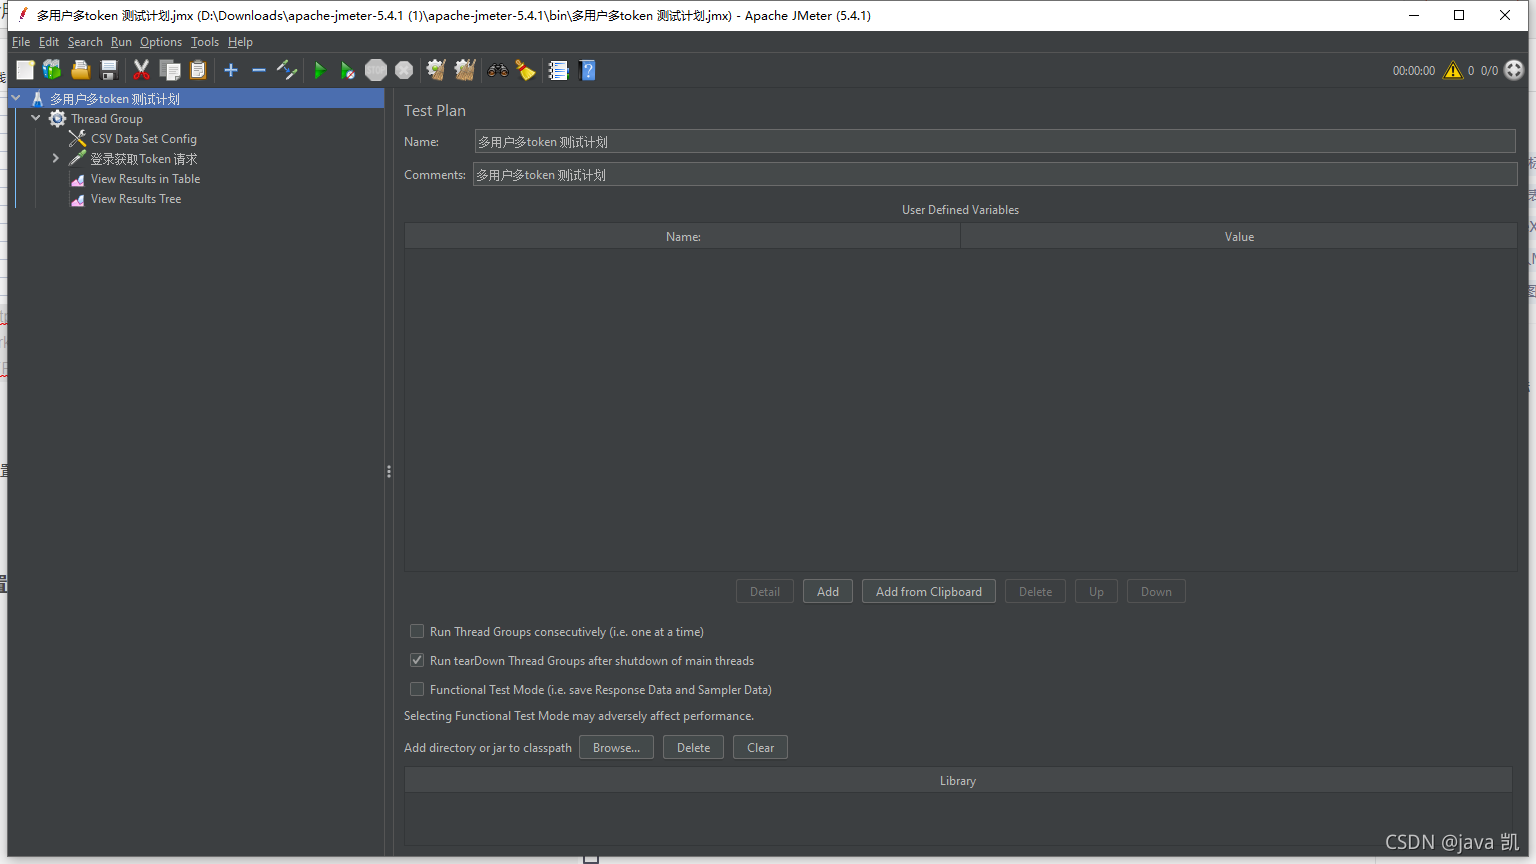Image resolution: width=1536 pixels, height=864 pixels.
Task: Click the 0/0 active threads counter
Action: (1490, 70)
